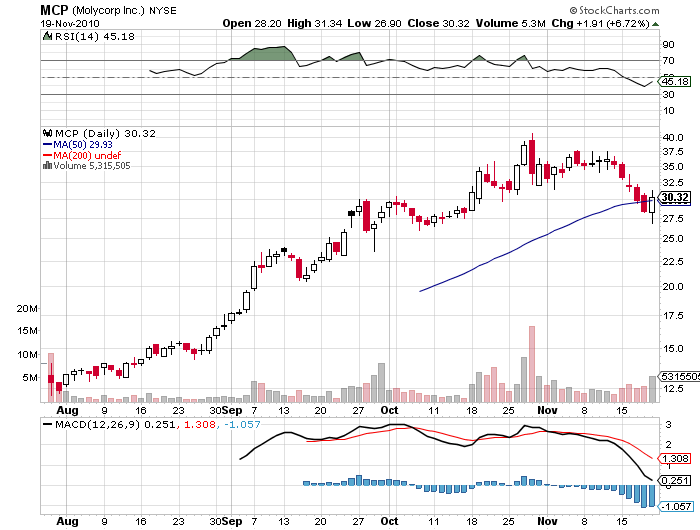Screen dimensions: 700x530
Task: Click the "MA(50) 29.93" legend text
Action: (83, 145)
